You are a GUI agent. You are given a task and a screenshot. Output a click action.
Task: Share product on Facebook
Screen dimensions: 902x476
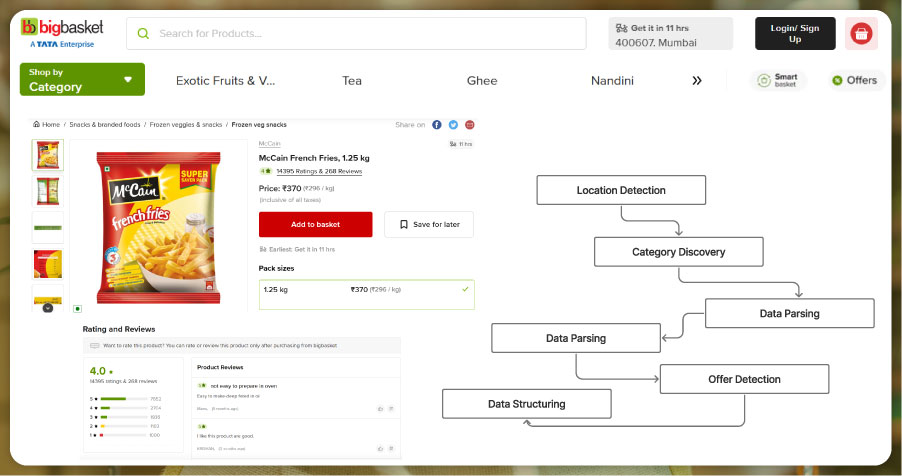(x=437, y=125)
